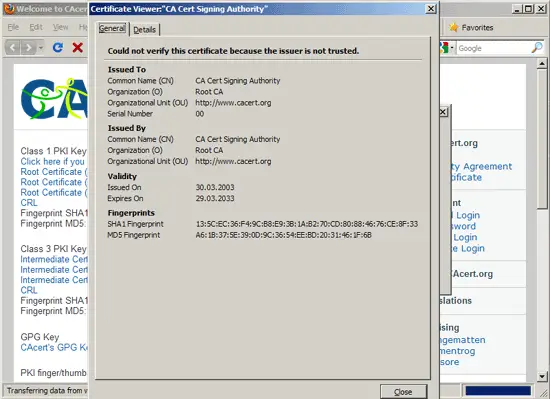The height and width of the screenshot is (399, 550).
Task: Go back using browser back arrow
Action: point(13,47)
